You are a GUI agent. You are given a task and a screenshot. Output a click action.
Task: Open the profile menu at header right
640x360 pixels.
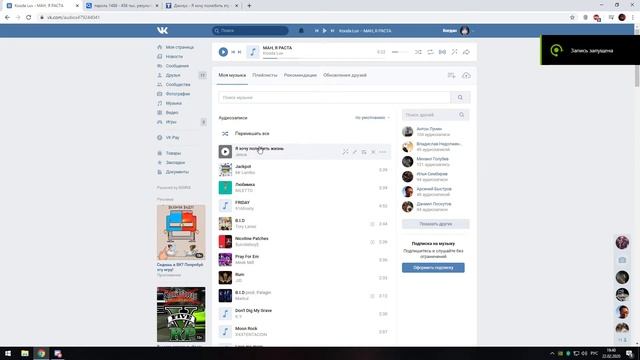pyautogui.click(x=458, y=31)
